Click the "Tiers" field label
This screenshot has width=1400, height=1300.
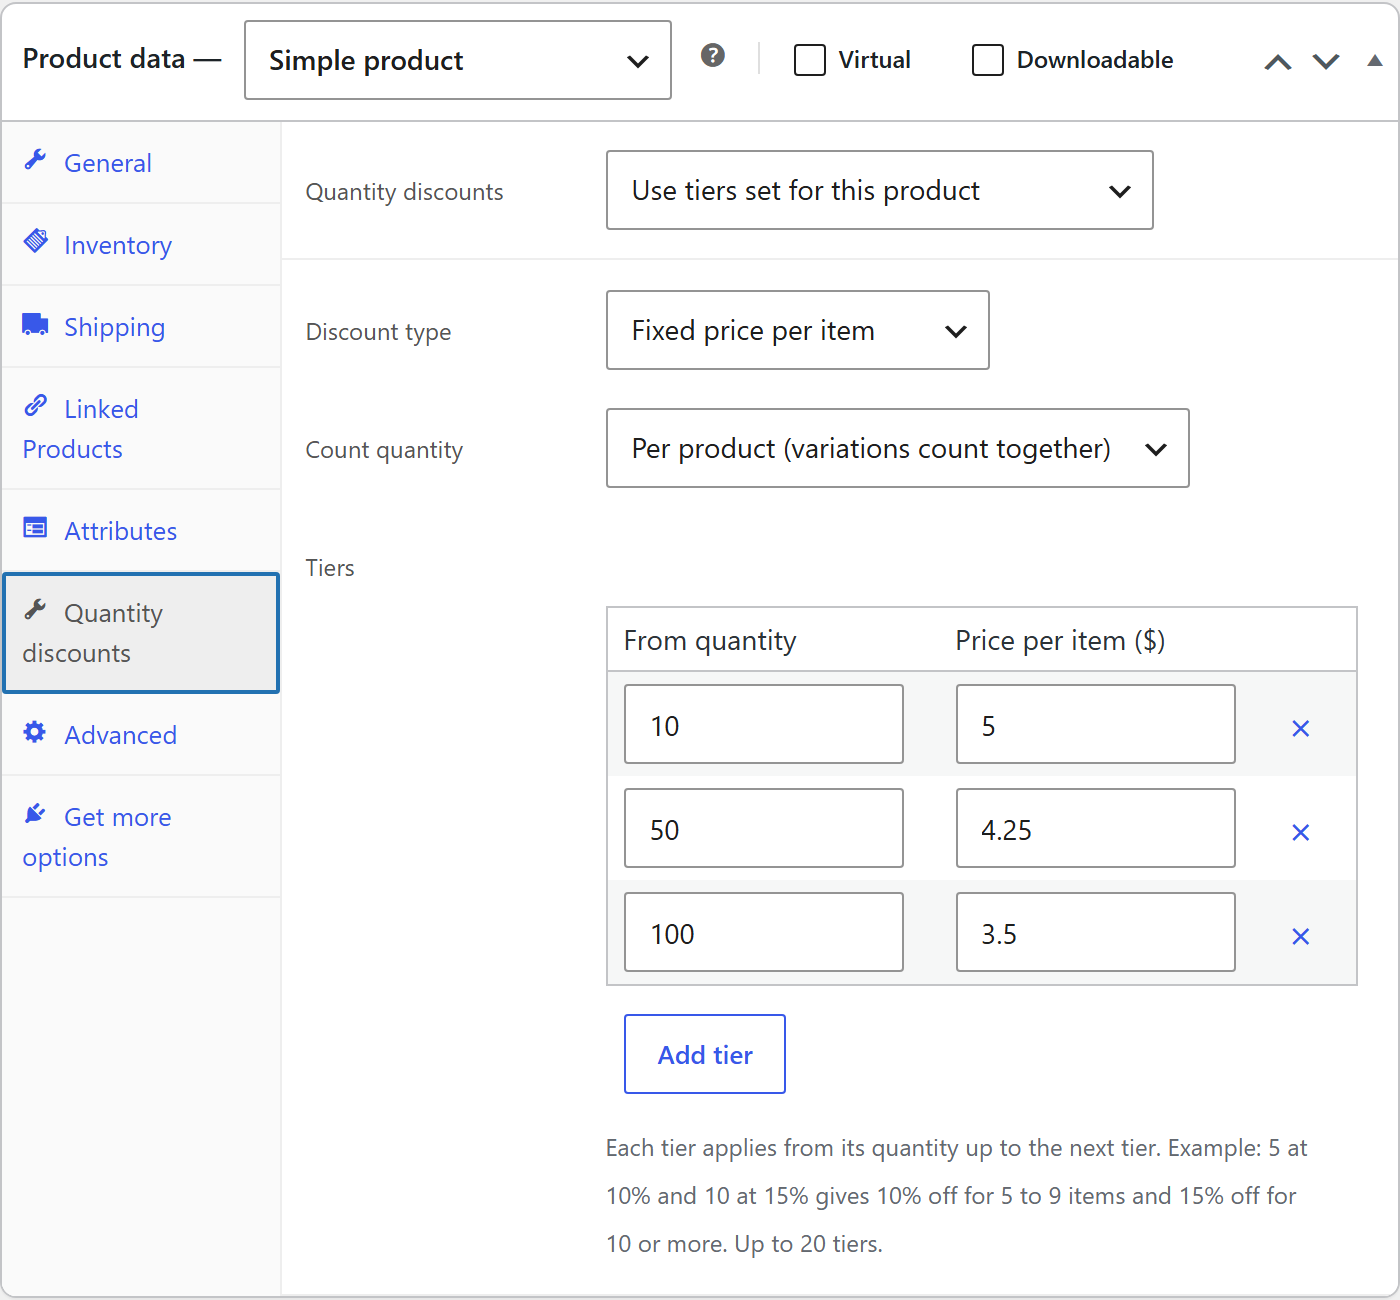pos(330,568)
